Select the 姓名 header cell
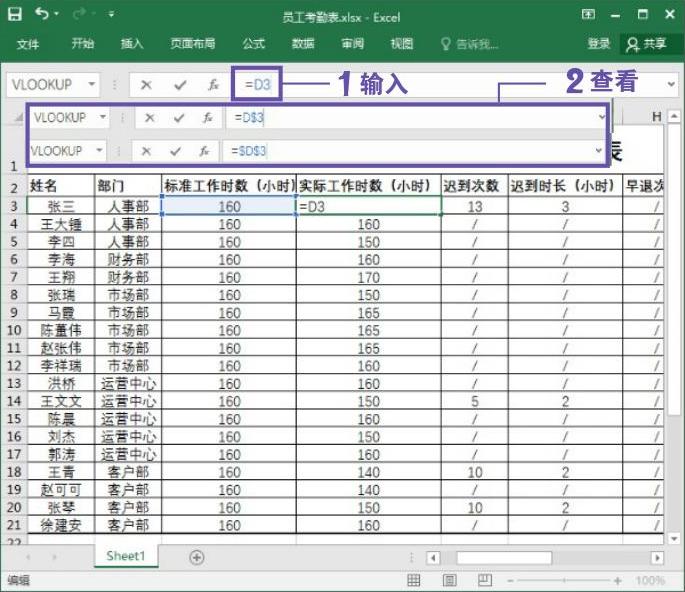 pyautogui.click(x=61, y=186)
